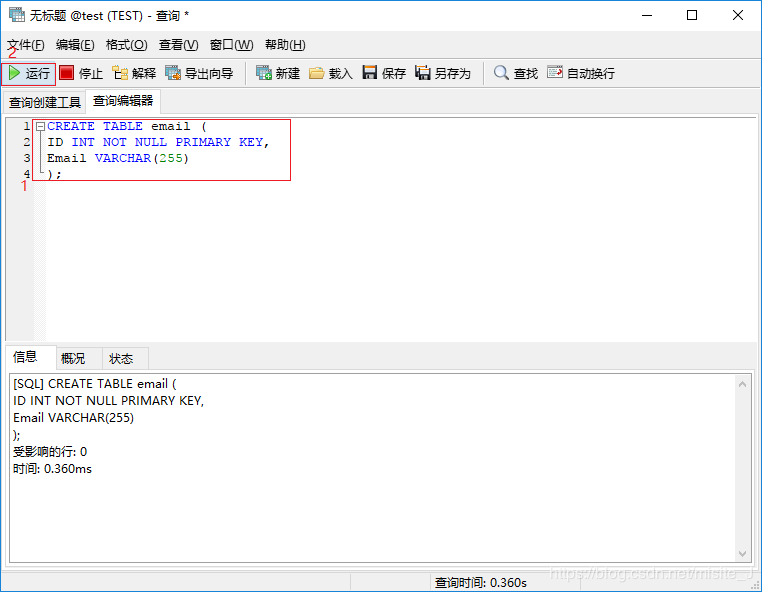
Task: Click the message panel scroll-down arrow
Action: click(742, 554)
